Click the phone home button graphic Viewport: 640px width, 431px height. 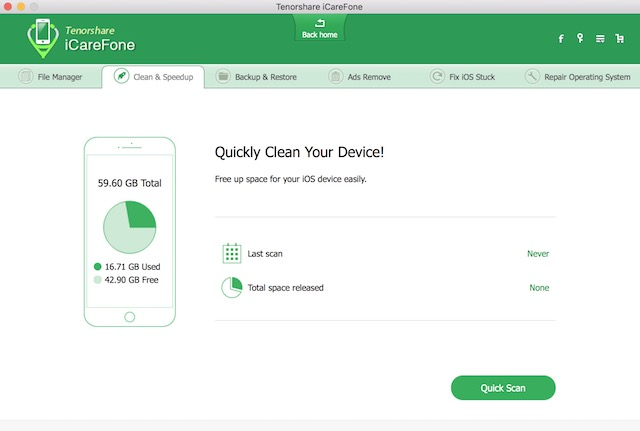129,317
